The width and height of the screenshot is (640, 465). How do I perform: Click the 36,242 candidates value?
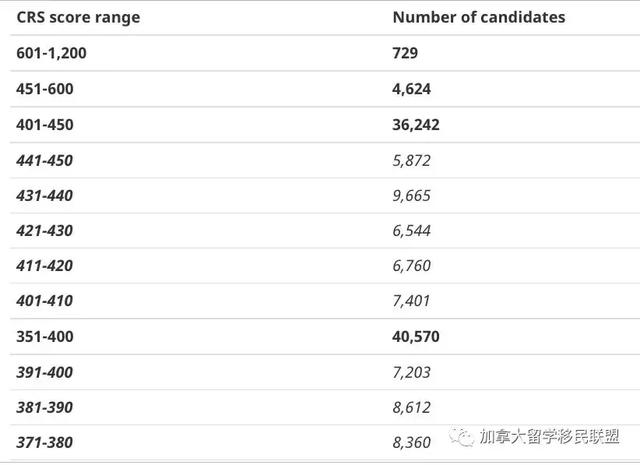point(416,125)
